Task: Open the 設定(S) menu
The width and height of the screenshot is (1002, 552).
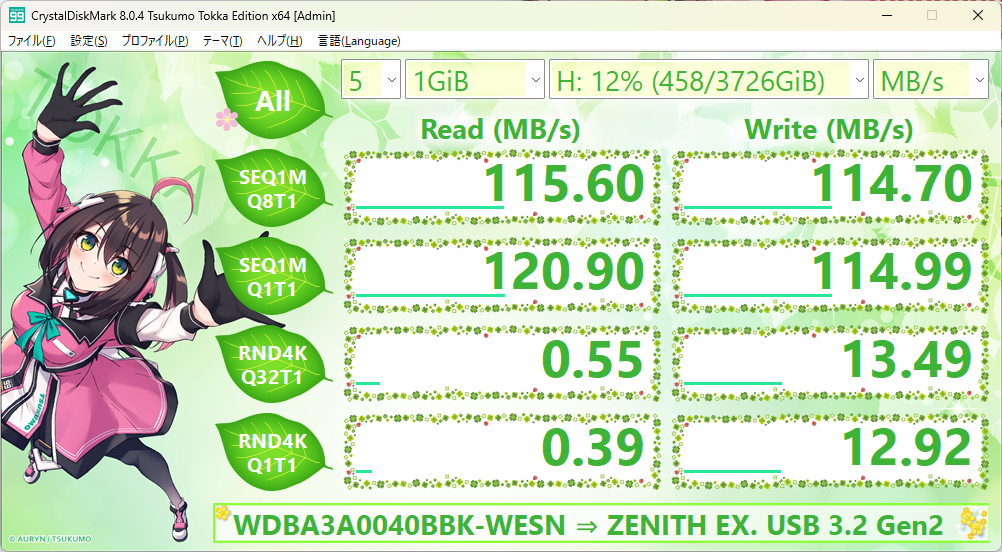Action: [x=89, y=41]
